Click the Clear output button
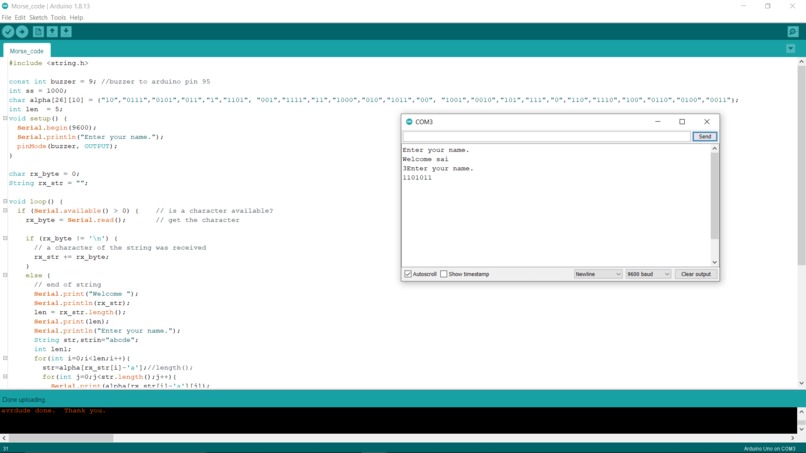Viewport: 806px width, 453px height. pos(695,274)
